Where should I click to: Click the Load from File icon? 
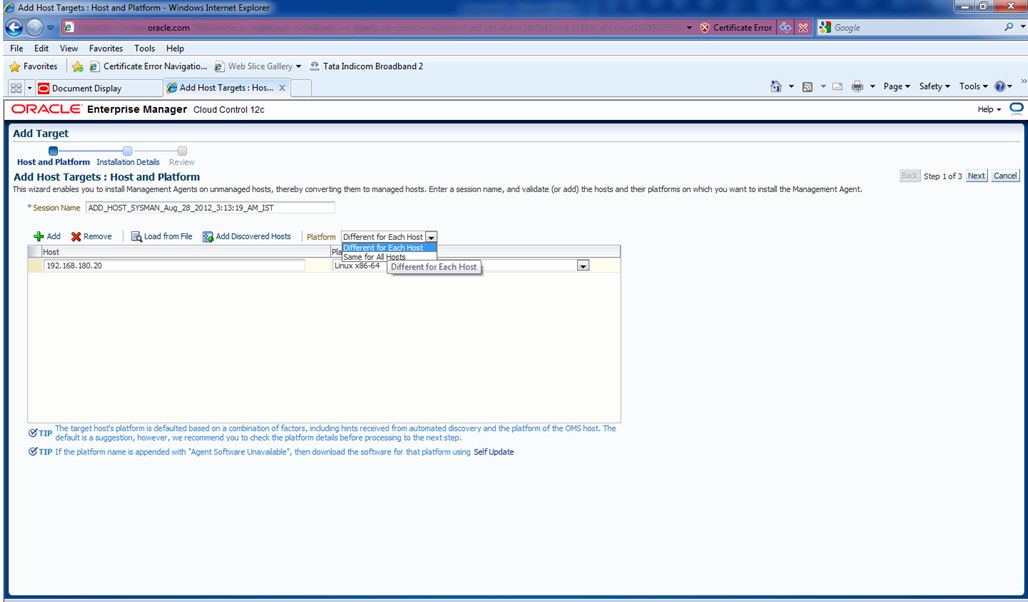tap(137, 237)
